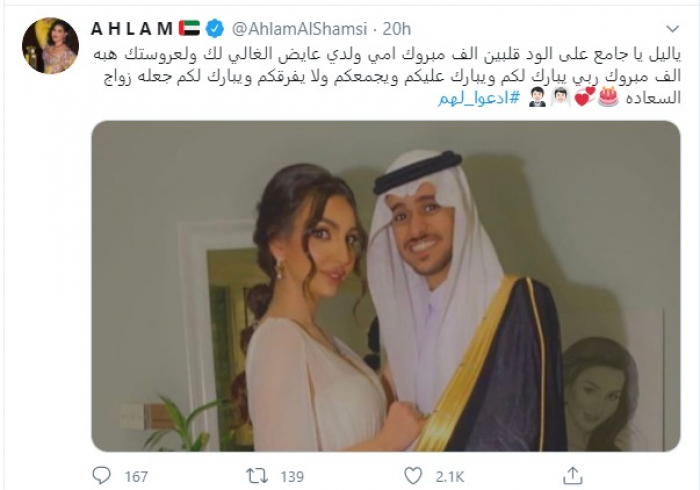
Task: Click the birthday cake emoji
Action: [608, 96]
